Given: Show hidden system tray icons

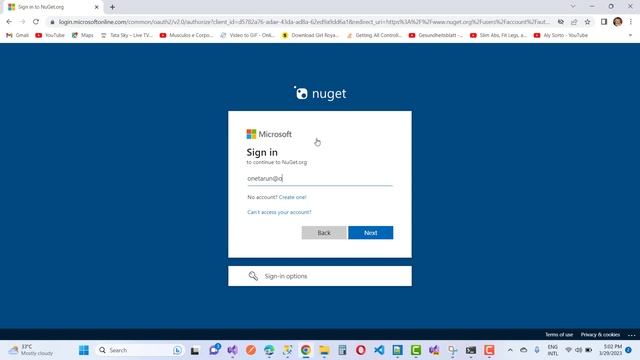Looking at the screenshot, I should coord(510,350).
